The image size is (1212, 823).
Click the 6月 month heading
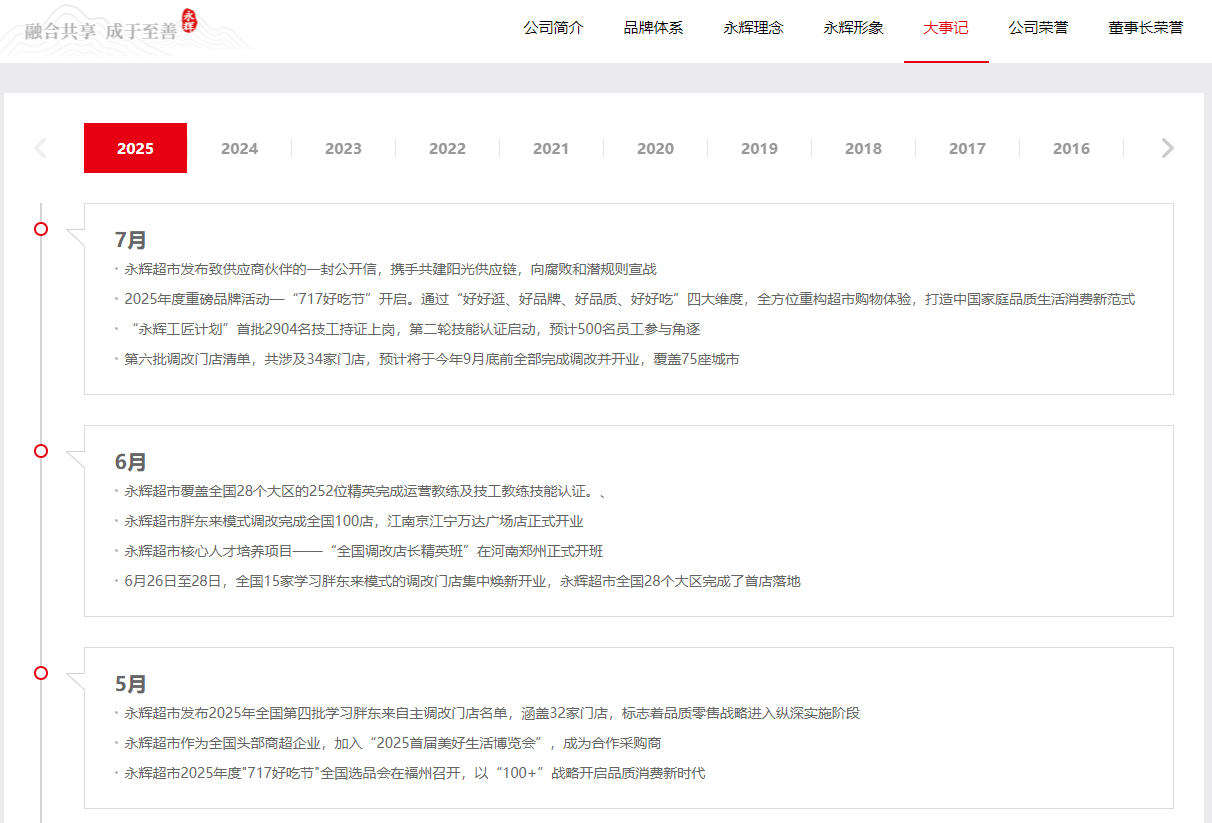coord(131,462)
